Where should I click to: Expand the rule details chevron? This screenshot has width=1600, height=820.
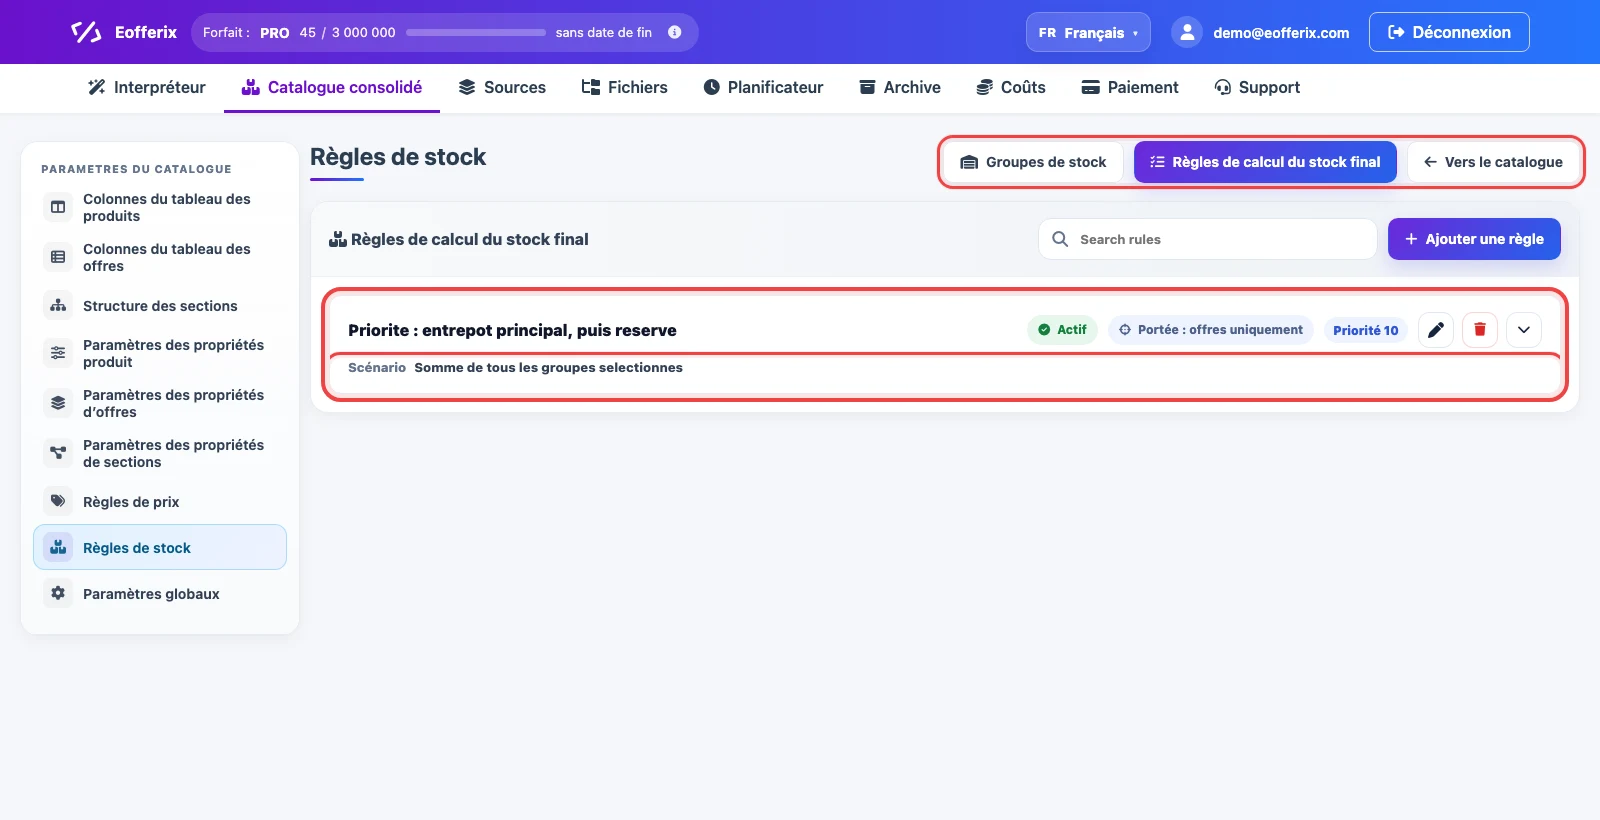point(1524,330)
